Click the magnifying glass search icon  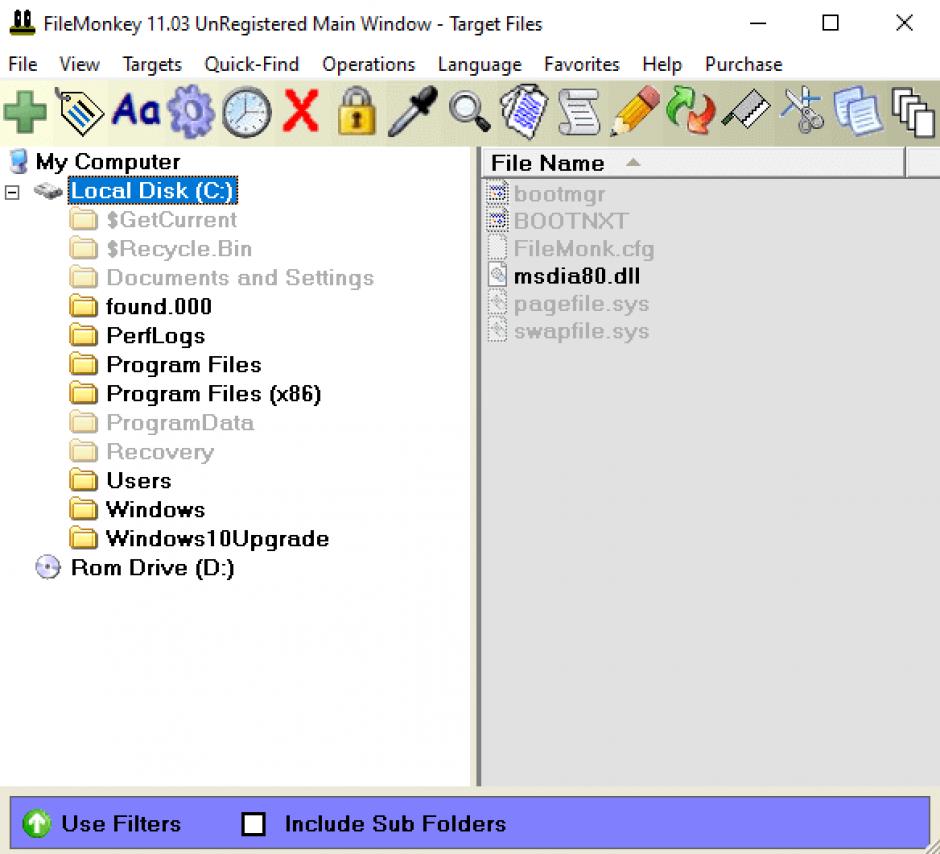pos(469,111)
